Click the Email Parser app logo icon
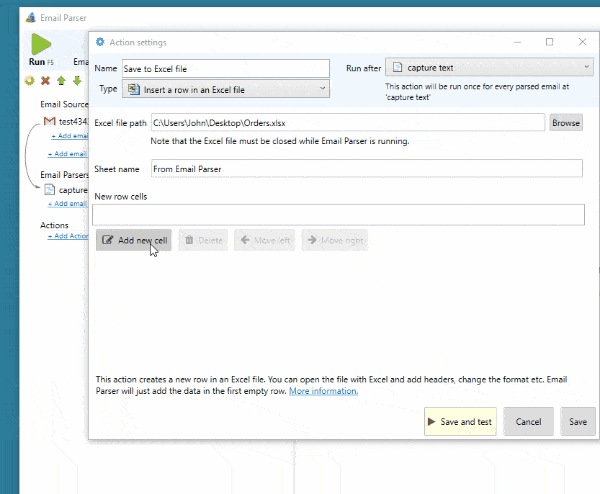The image size is (600, 494). (x=31, y=18)
